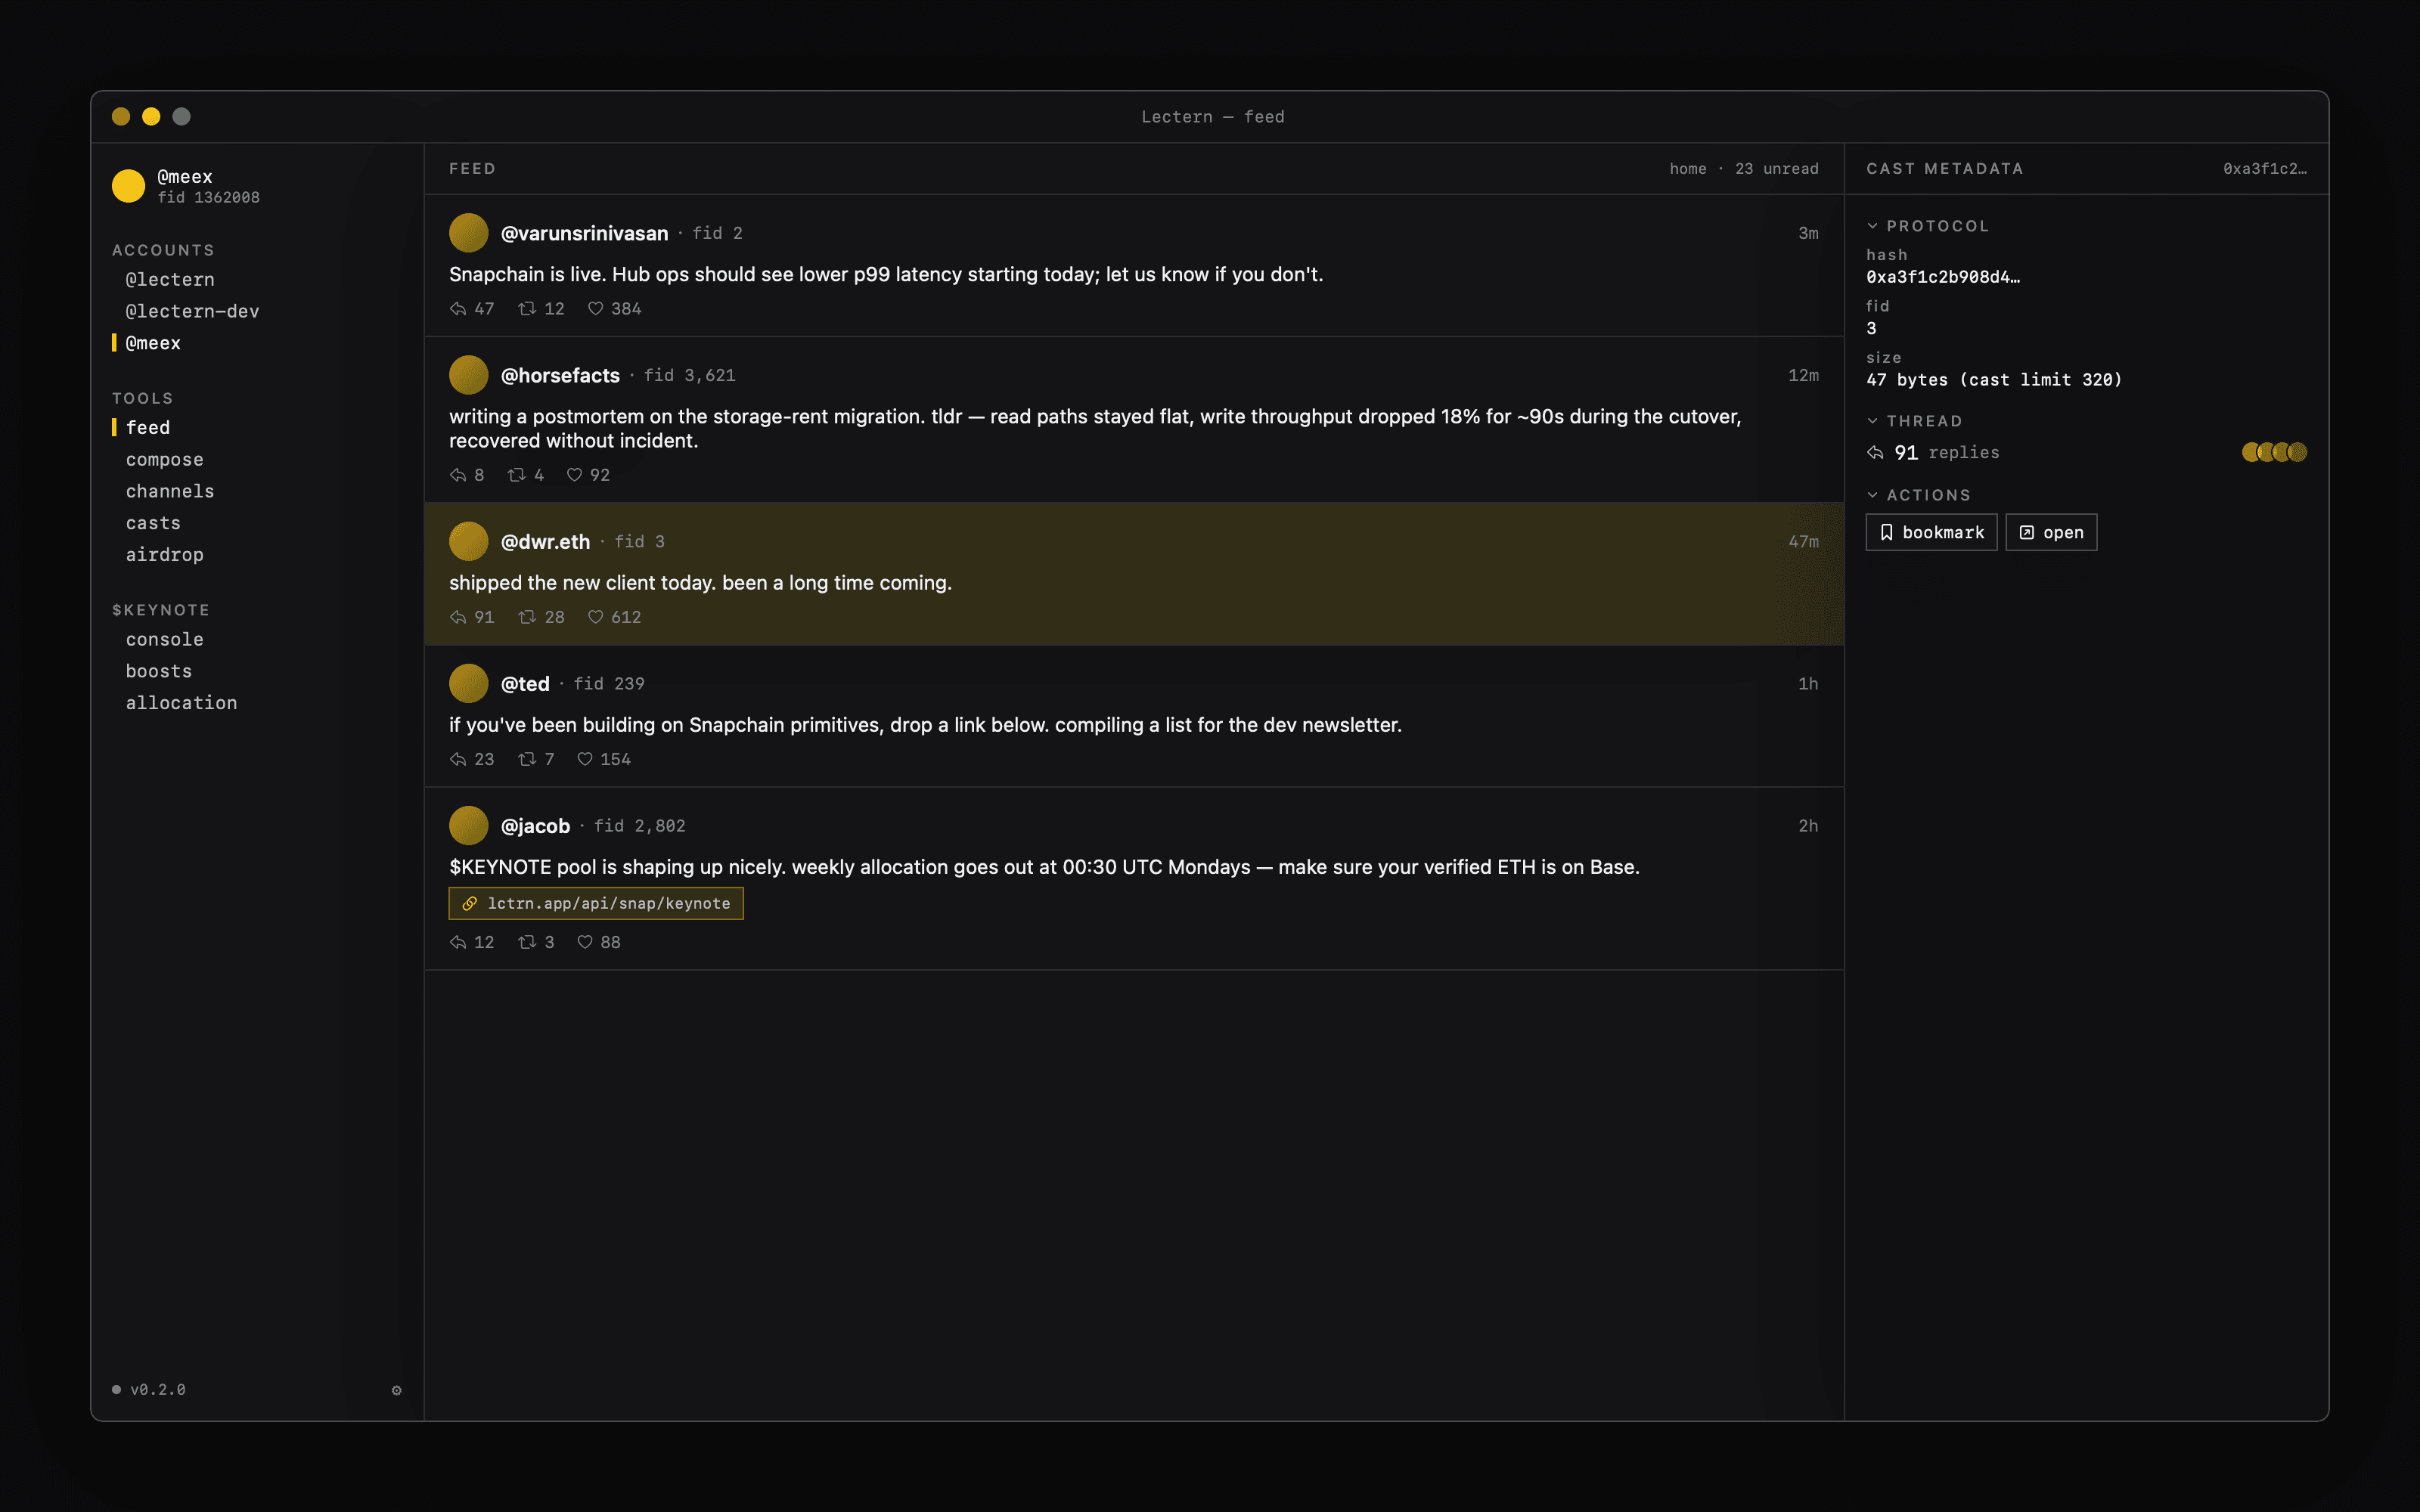Viewport: 2420px width, 1512px height.
Task: Open the compose tool
Action: coord(165,460)
